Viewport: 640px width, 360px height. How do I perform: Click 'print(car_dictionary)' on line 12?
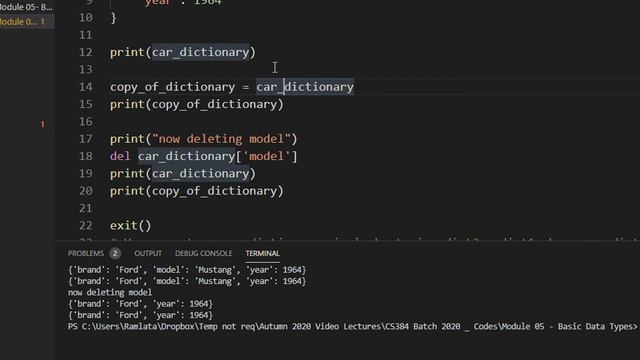tap(183, 52)
